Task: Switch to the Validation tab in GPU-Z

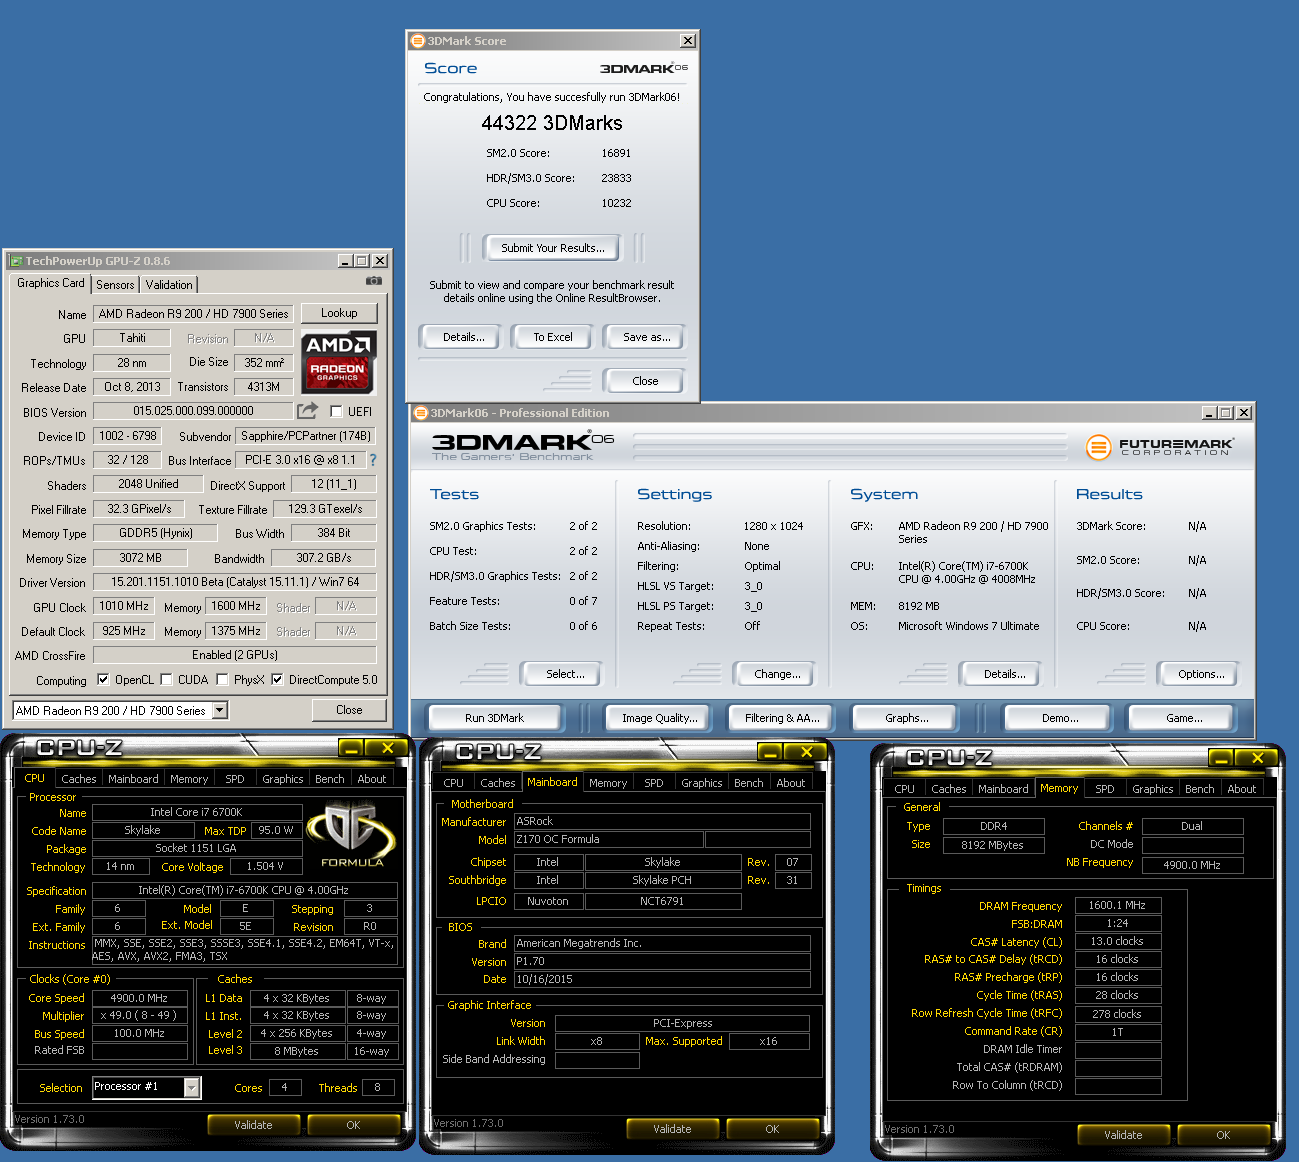Action: coord(169,285)
